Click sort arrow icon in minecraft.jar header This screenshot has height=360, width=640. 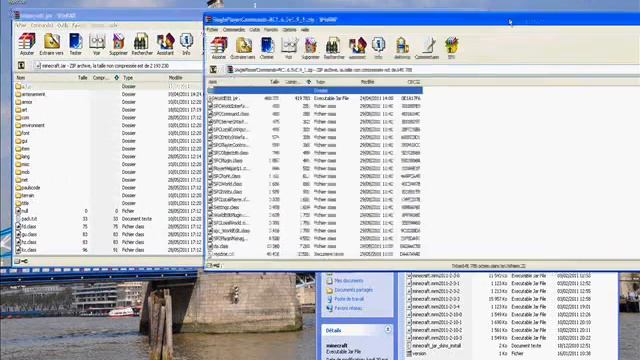click(117, 78)
